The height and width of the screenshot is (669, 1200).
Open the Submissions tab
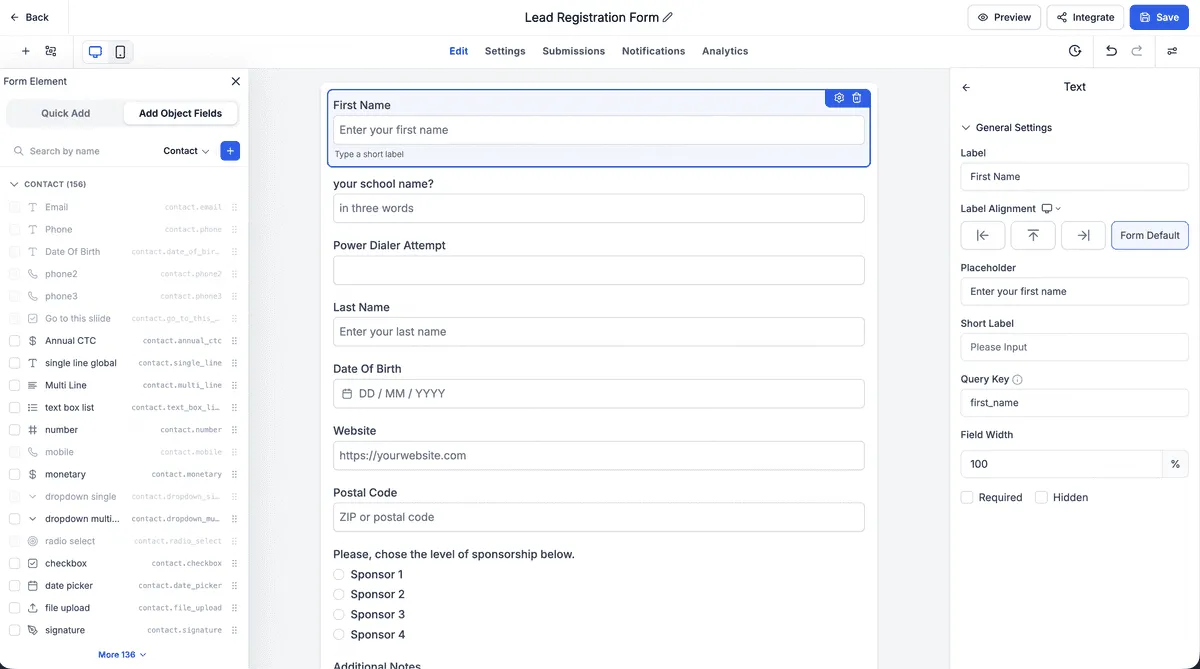(573, 51)
